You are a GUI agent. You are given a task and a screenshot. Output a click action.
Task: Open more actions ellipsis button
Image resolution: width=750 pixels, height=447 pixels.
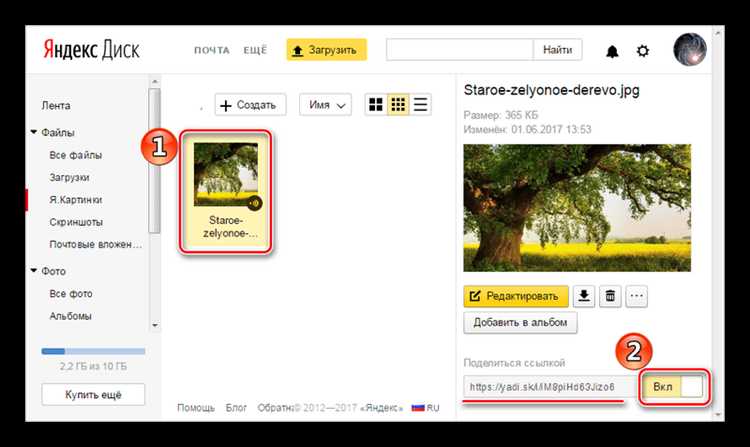(x=636, y=296)
